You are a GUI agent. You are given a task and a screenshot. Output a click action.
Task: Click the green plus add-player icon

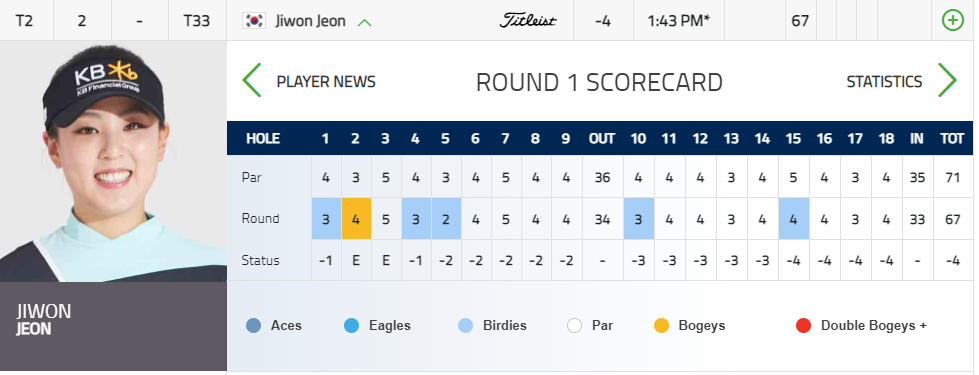pyautogui.click(x=952, y=21)
